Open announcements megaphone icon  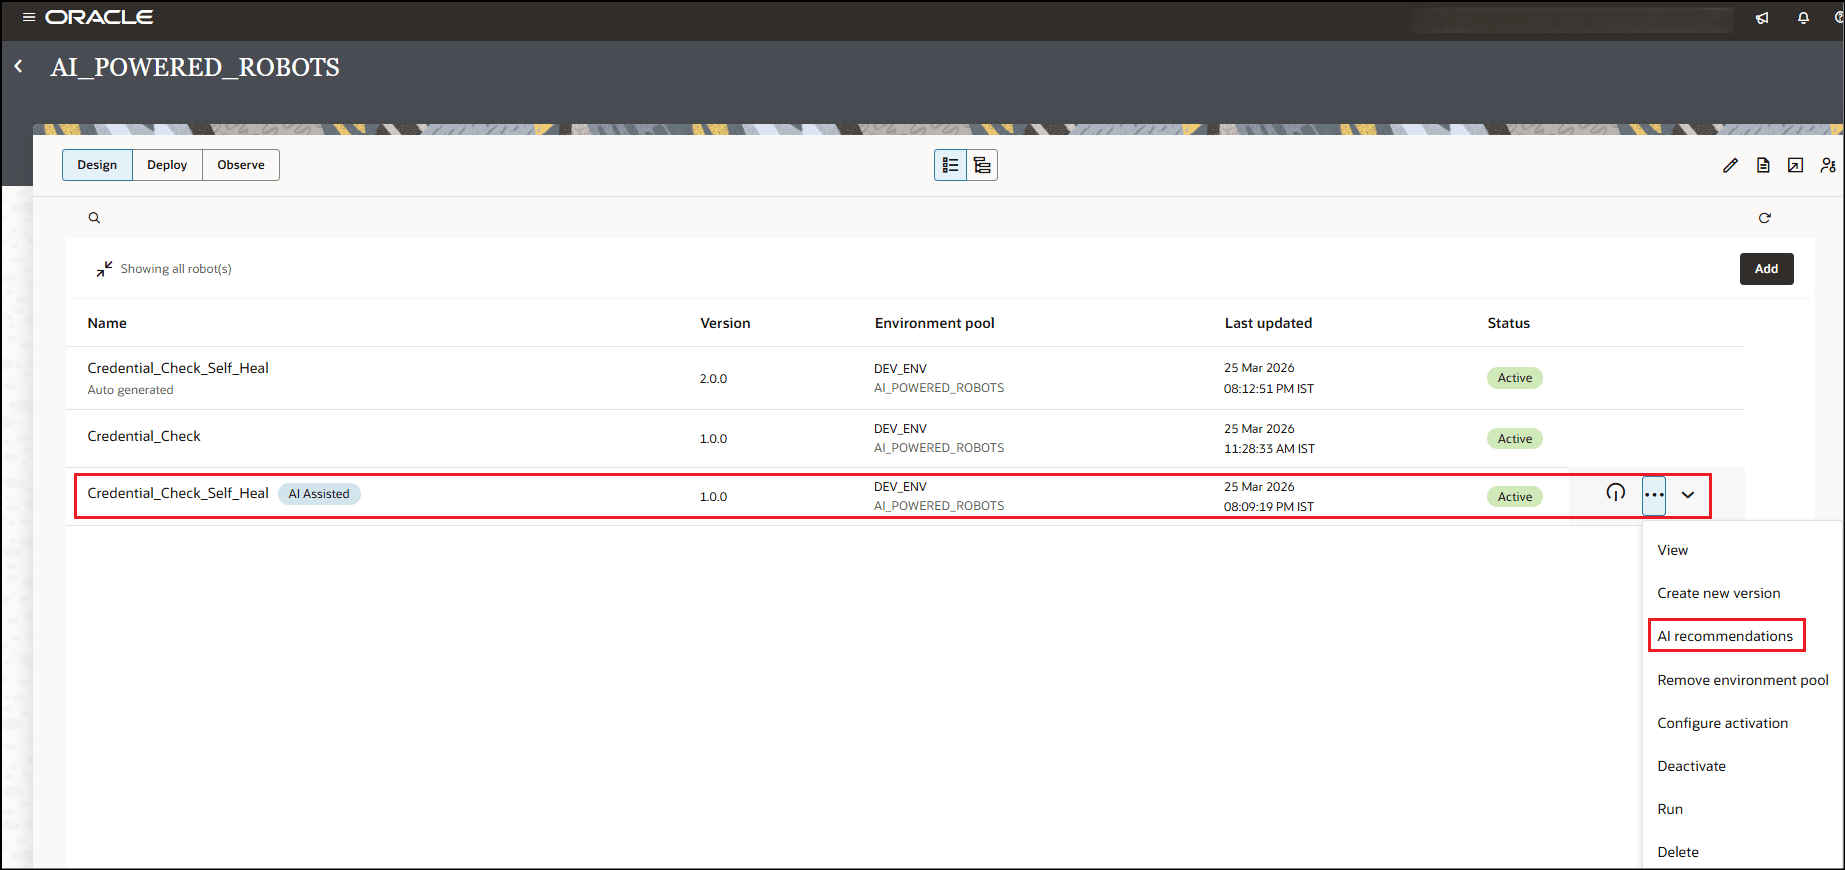pos(1762,18)
